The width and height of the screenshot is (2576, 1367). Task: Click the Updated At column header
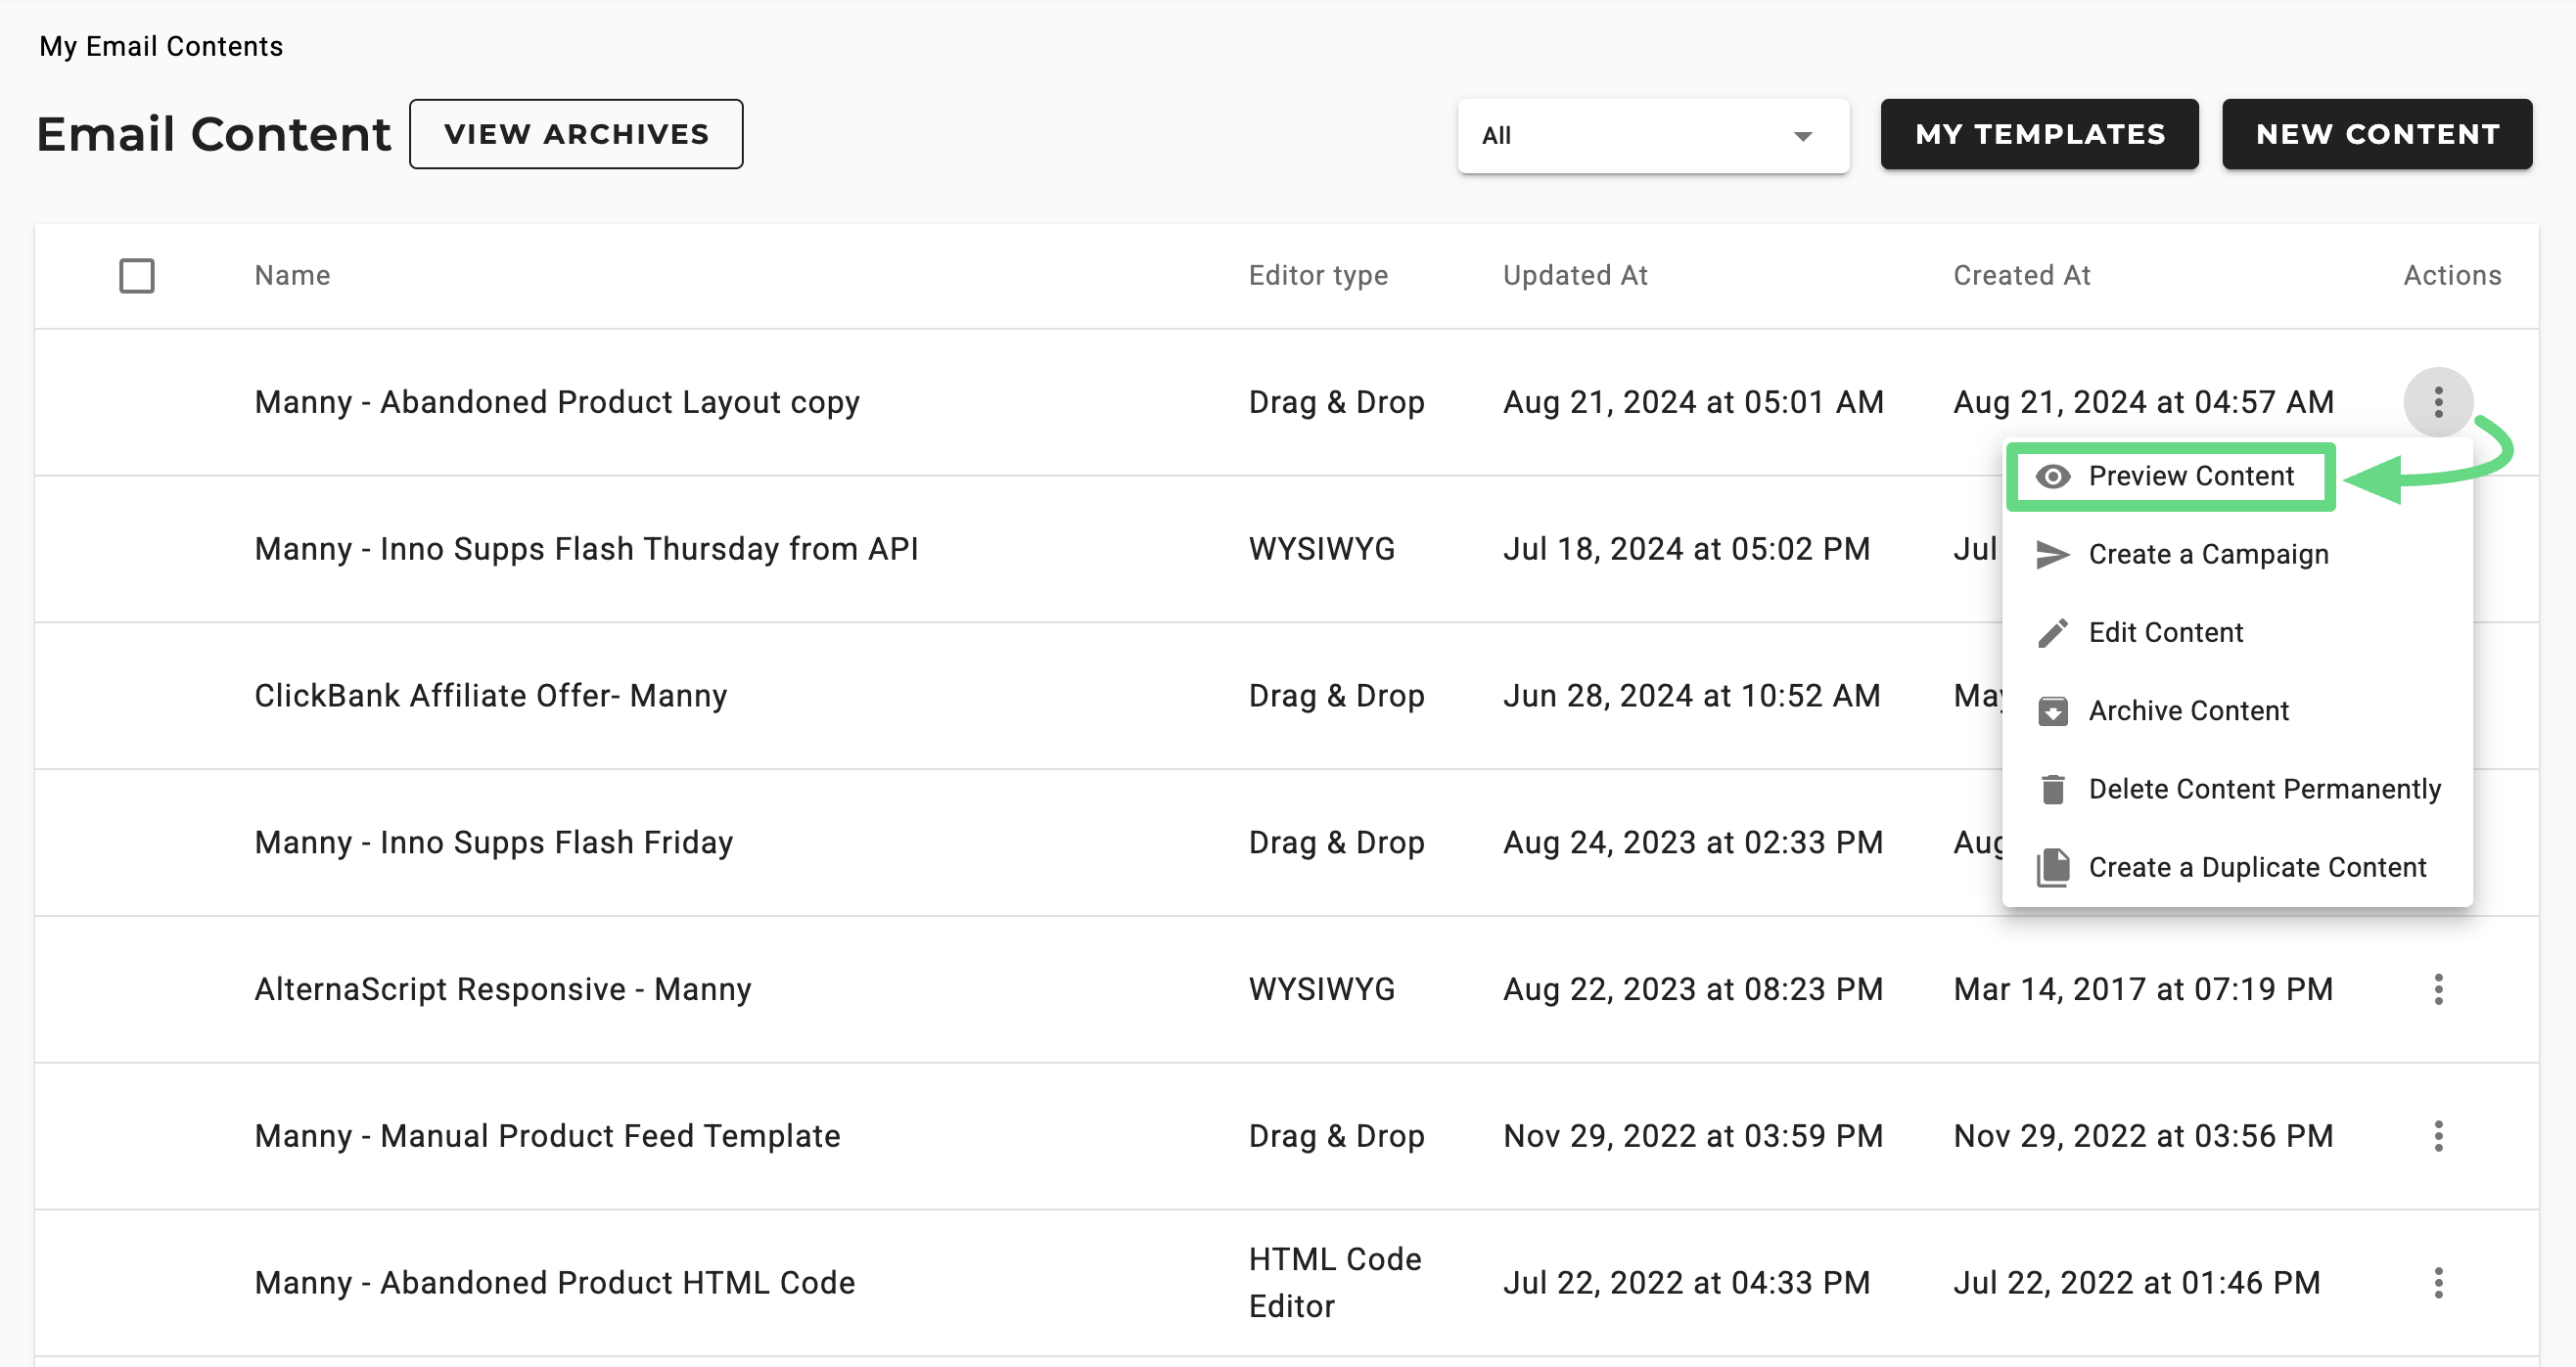click(1575, 276)
